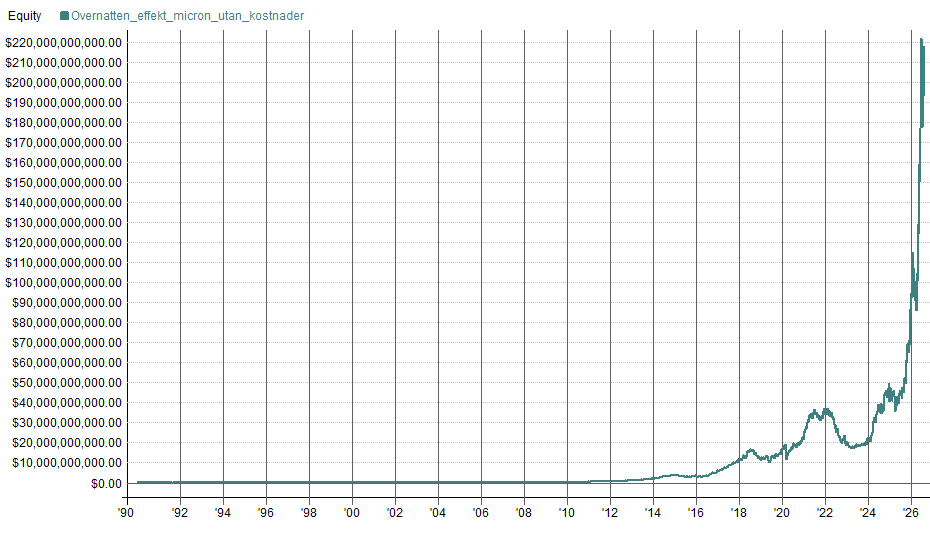Click the $120,000,000,000.00 axis label
Image resolution: width=930 pixels, height=535 pixels.
(x=63, y=243)
